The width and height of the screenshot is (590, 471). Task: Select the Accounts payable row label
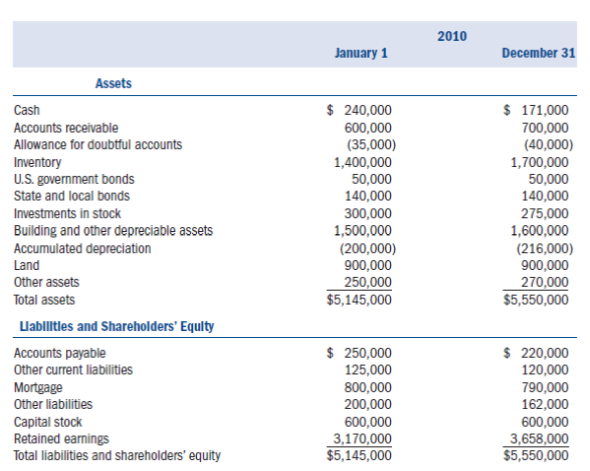[x=60, y=353]
